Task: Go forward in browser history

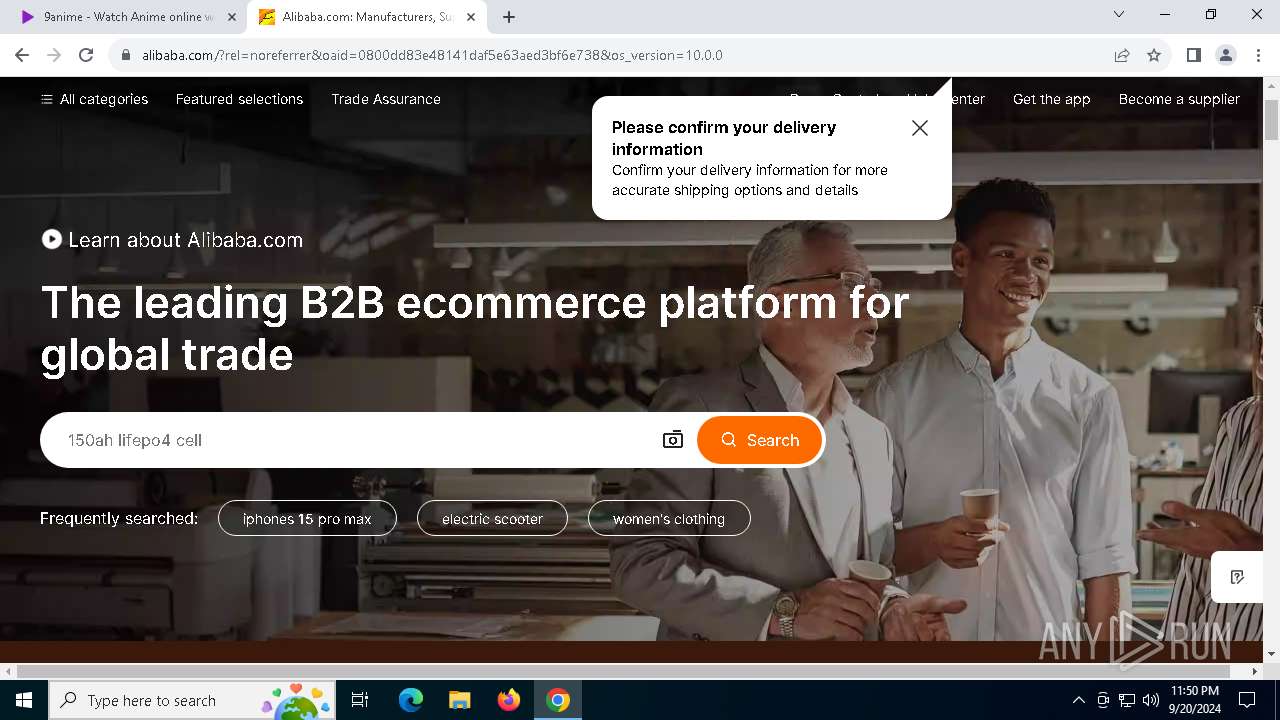Action: (x=54, y=55)
